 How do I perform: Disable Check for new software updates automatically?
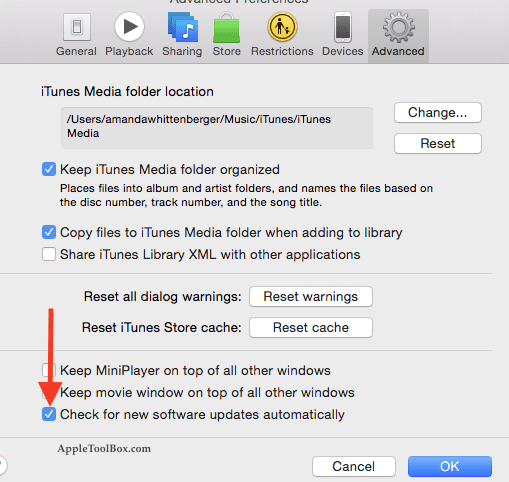(49, 414)
